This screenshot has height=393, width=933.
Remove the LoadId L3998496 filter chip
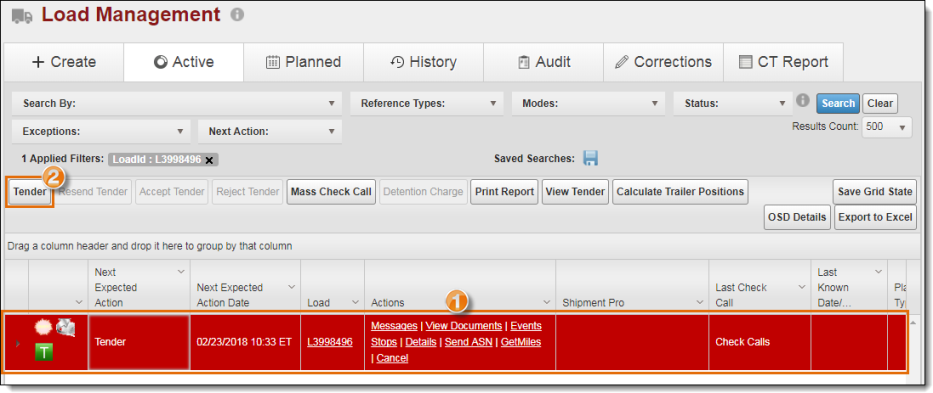point(209,160)
